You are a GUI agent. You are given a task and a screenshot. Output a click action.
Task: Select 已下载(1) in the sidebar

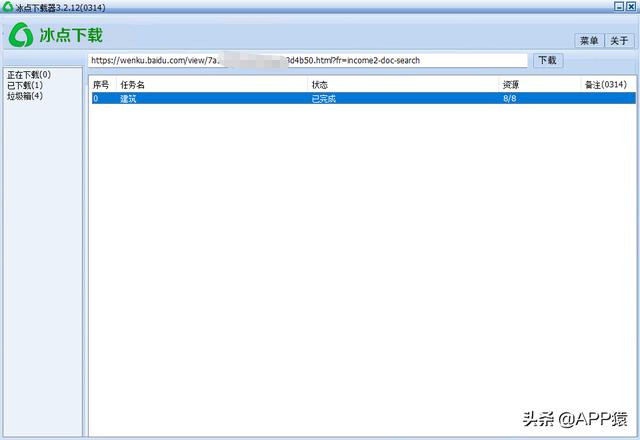[25, 85]
